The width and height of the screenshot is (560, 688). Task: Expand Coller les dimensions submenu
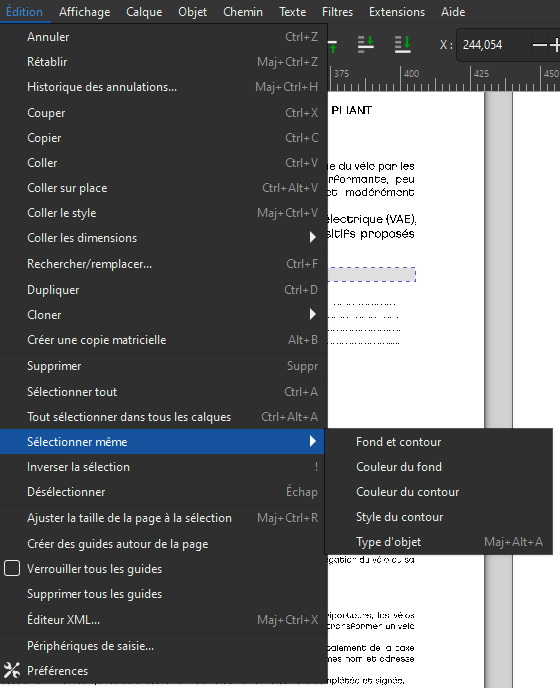[163, 238]
